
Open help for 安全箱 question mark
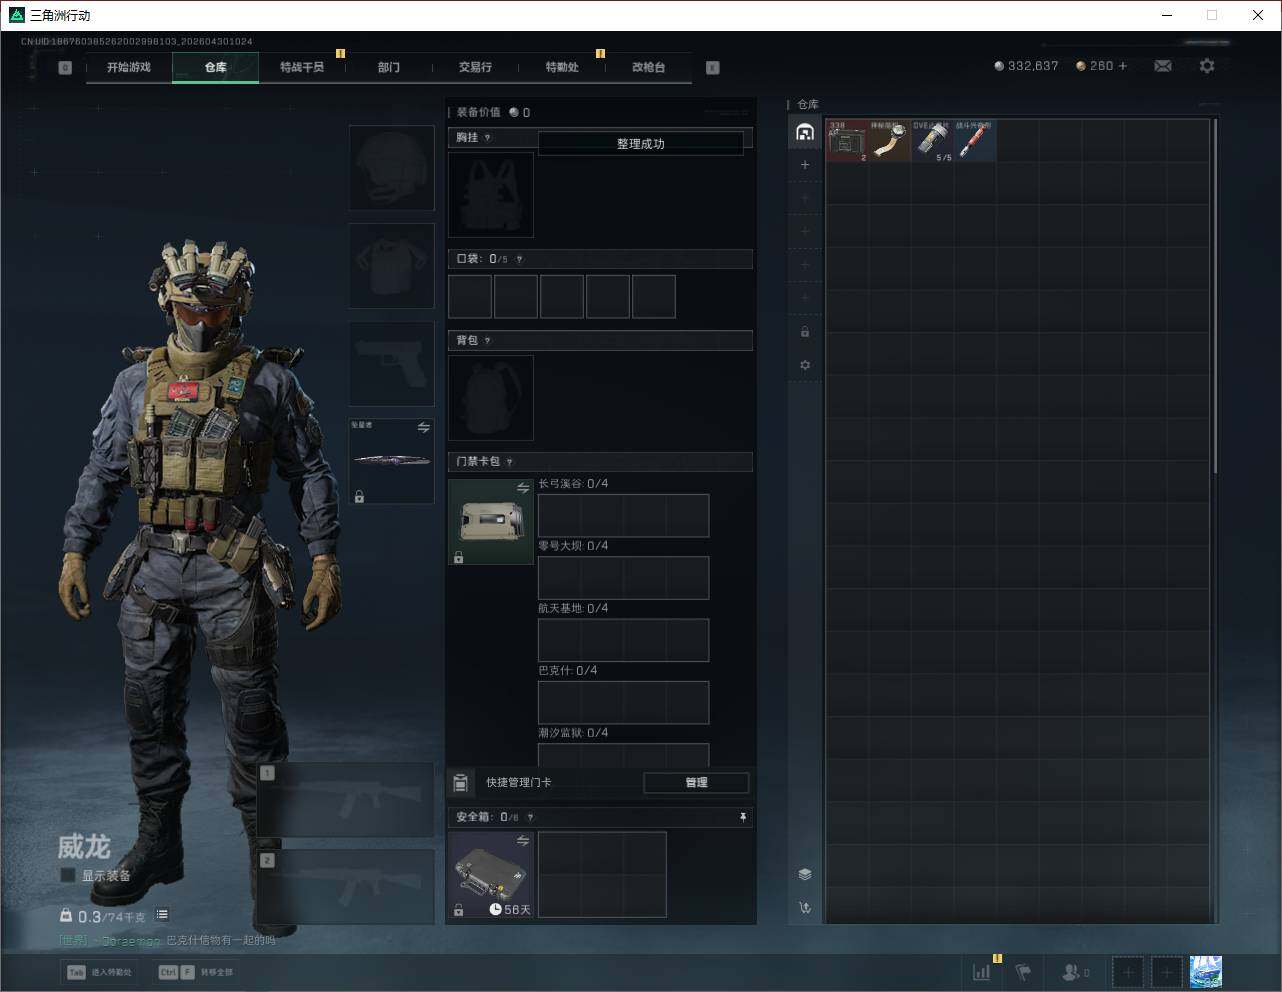point(530,818)
